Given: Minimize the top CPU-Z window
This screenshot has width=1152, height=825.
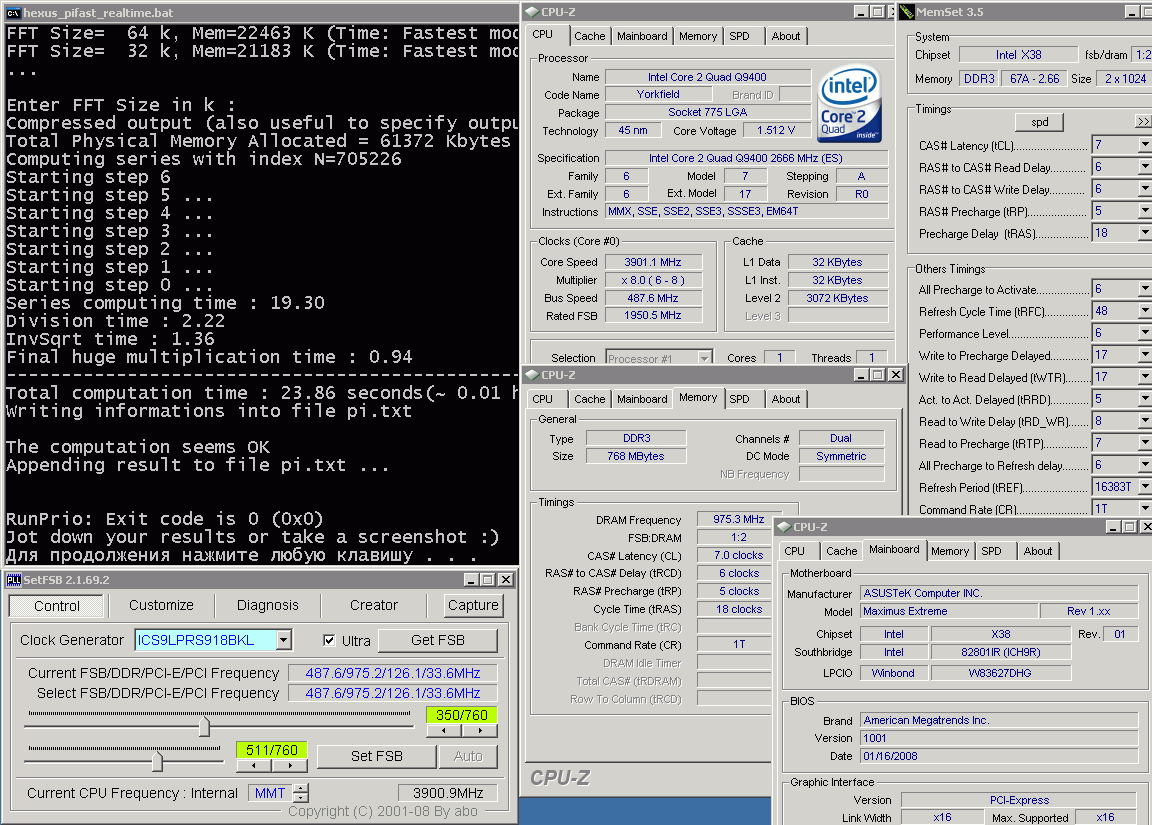Looking at the screenshot, I should coord(862,12).
